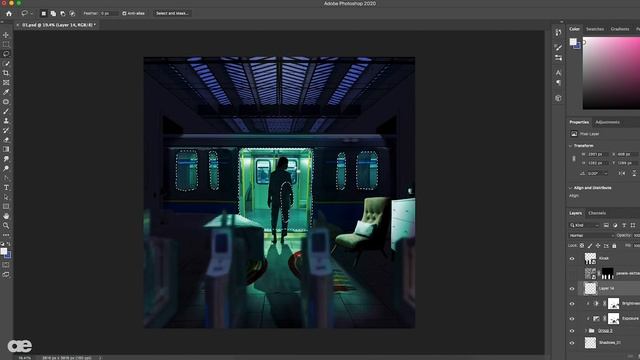Screen dimensions: 640x360
Task: Expand the Group 2 layer folder
Action: pos(586,331)
